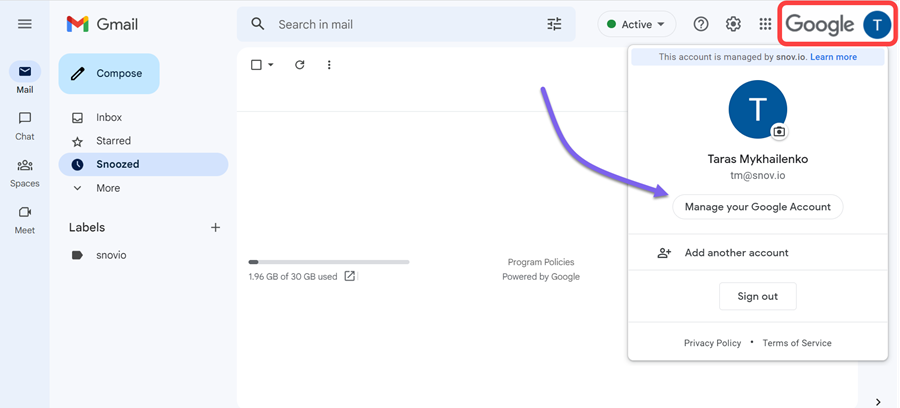Click the search magnifier icon

258,24
